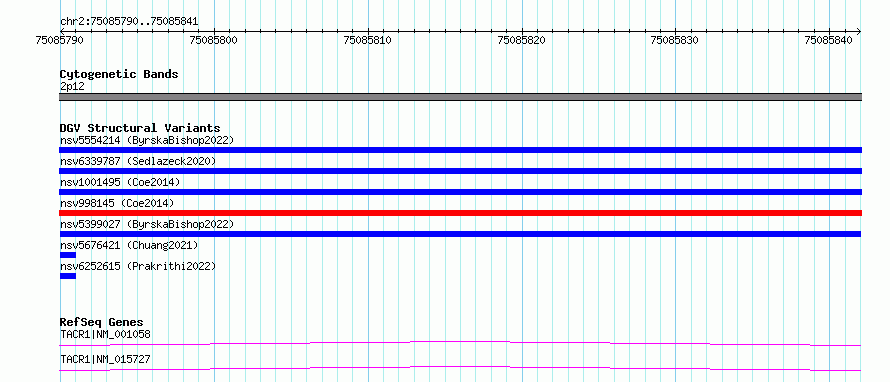Click the short blue bar for nsv6252615
The height and width of the screenshot is (382, 890).
click(x=68, y=276)
